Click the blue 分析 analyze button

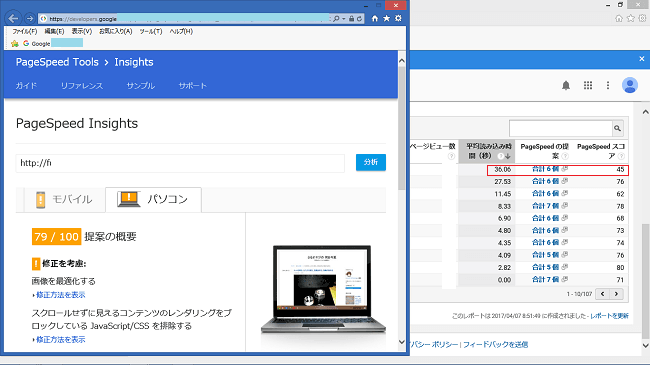[x=371, y=162]
